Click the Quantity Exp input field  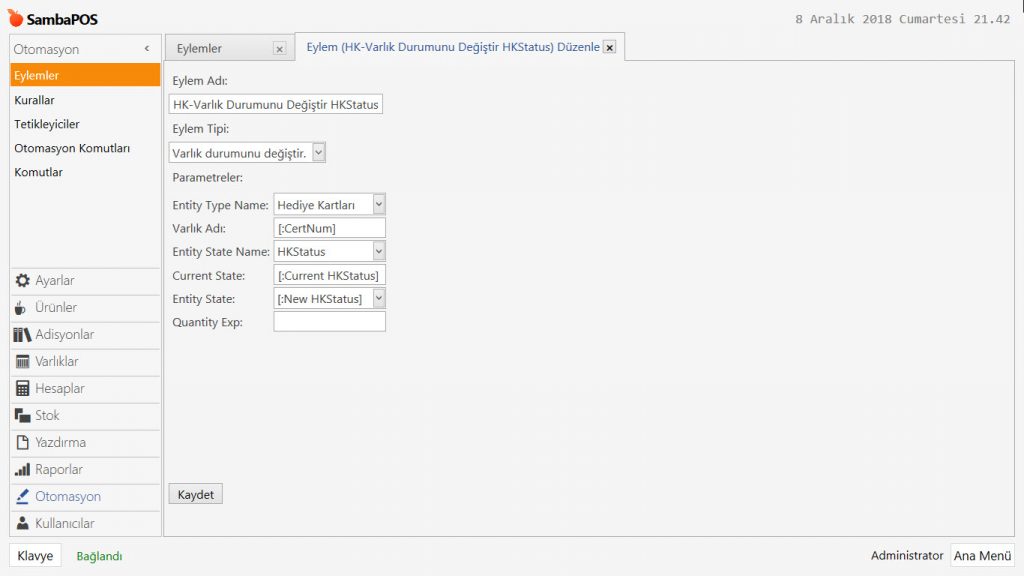(x=329, y=322)
